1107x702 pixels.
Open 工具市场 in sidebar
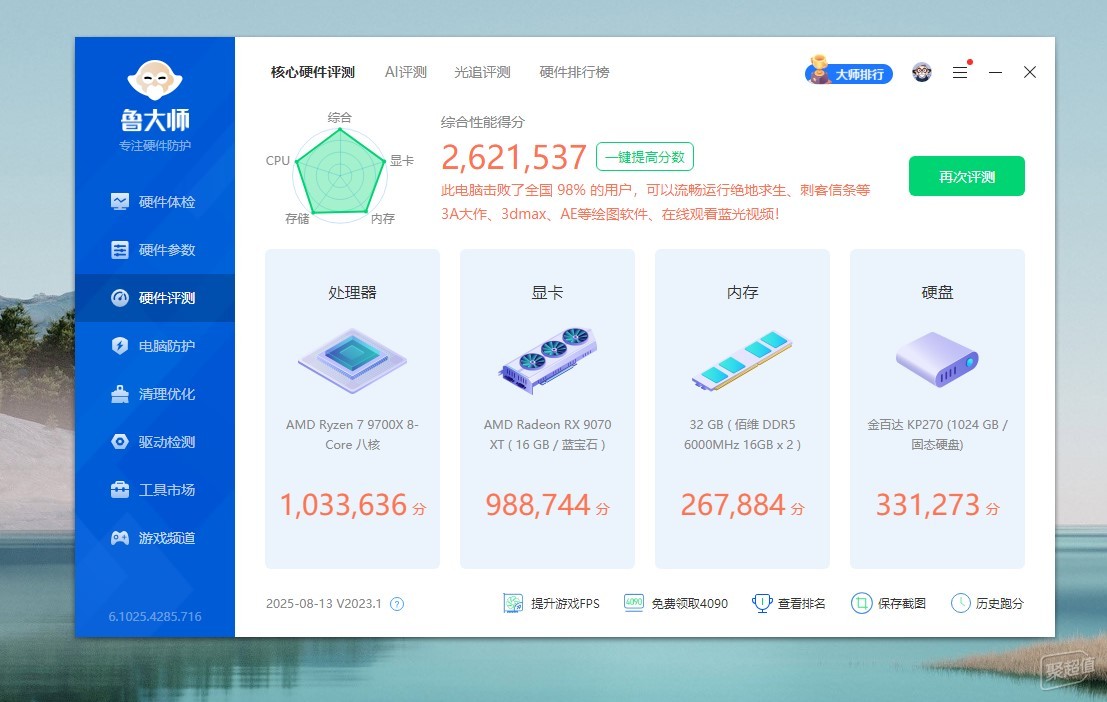point(154,490)
